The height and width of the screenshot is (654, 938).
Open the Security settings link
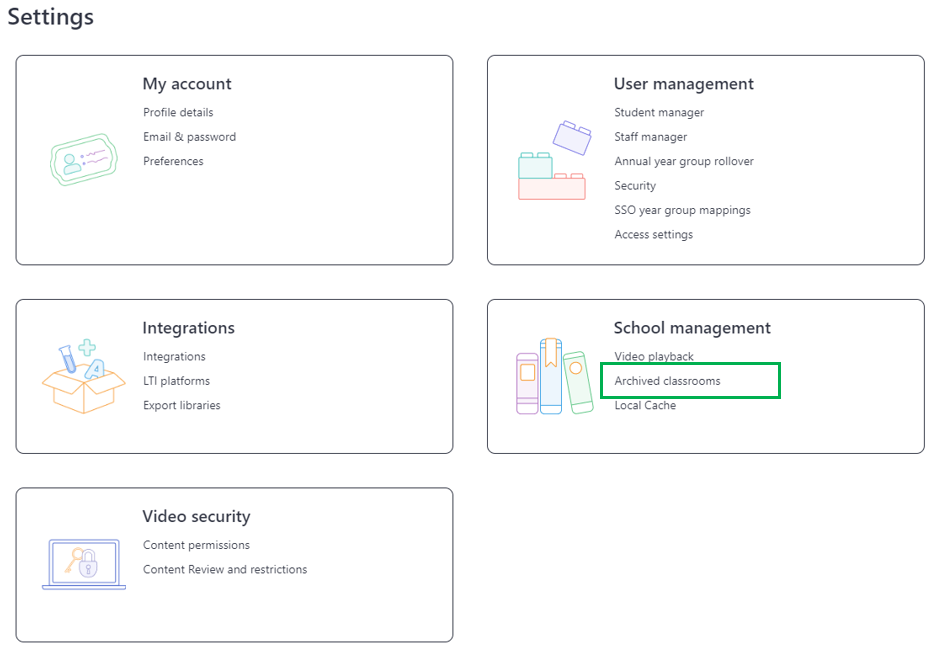pyautogui.click(x=635, y=186)
